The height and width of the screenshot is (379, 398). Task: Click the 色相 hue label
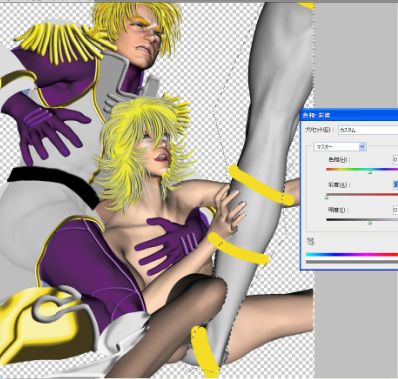pyautogui.click(x=338, y=160)
